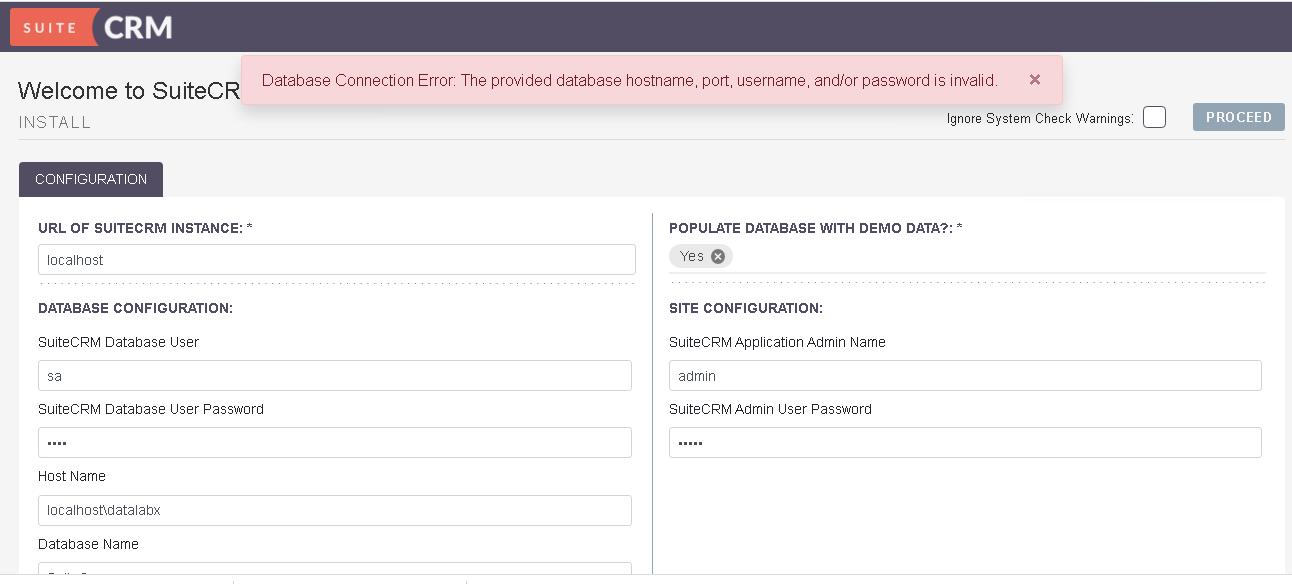Screen dimensions: 1292x584
Task: Open the CONFIGURATION tab
Action: (x=91, y=180)
